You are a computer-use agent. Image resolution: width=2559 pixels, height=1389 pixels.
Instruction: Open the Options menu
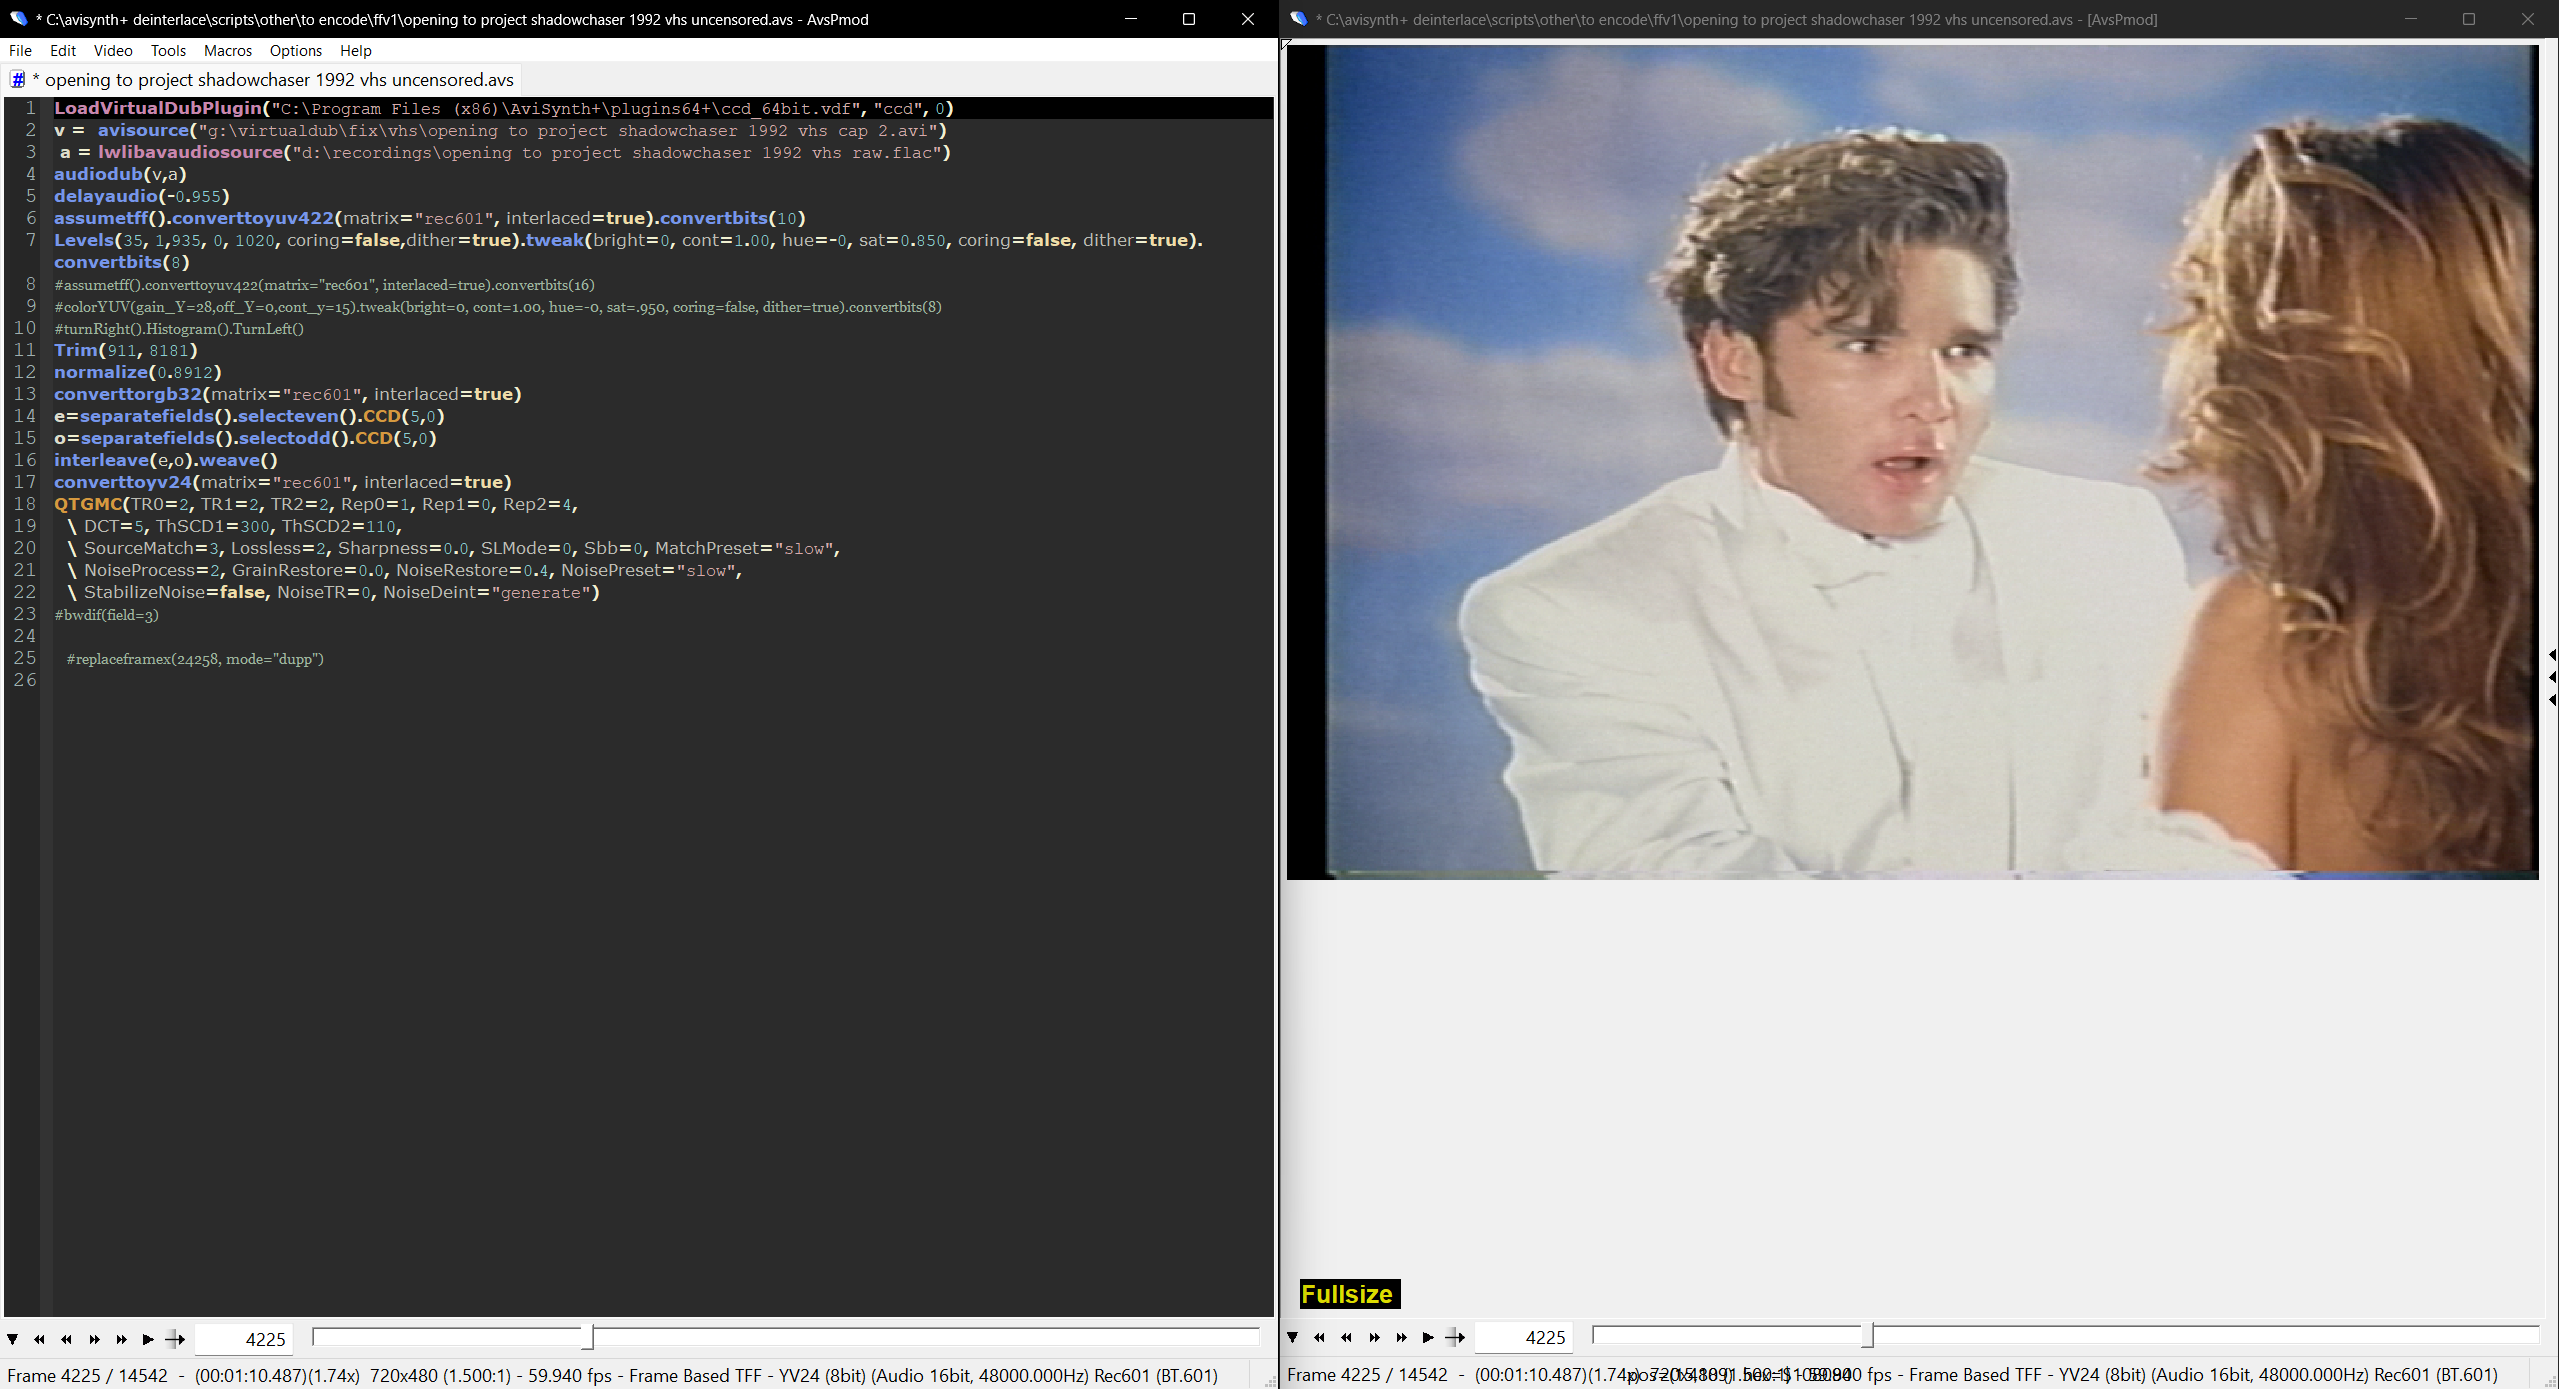[295, 50]
